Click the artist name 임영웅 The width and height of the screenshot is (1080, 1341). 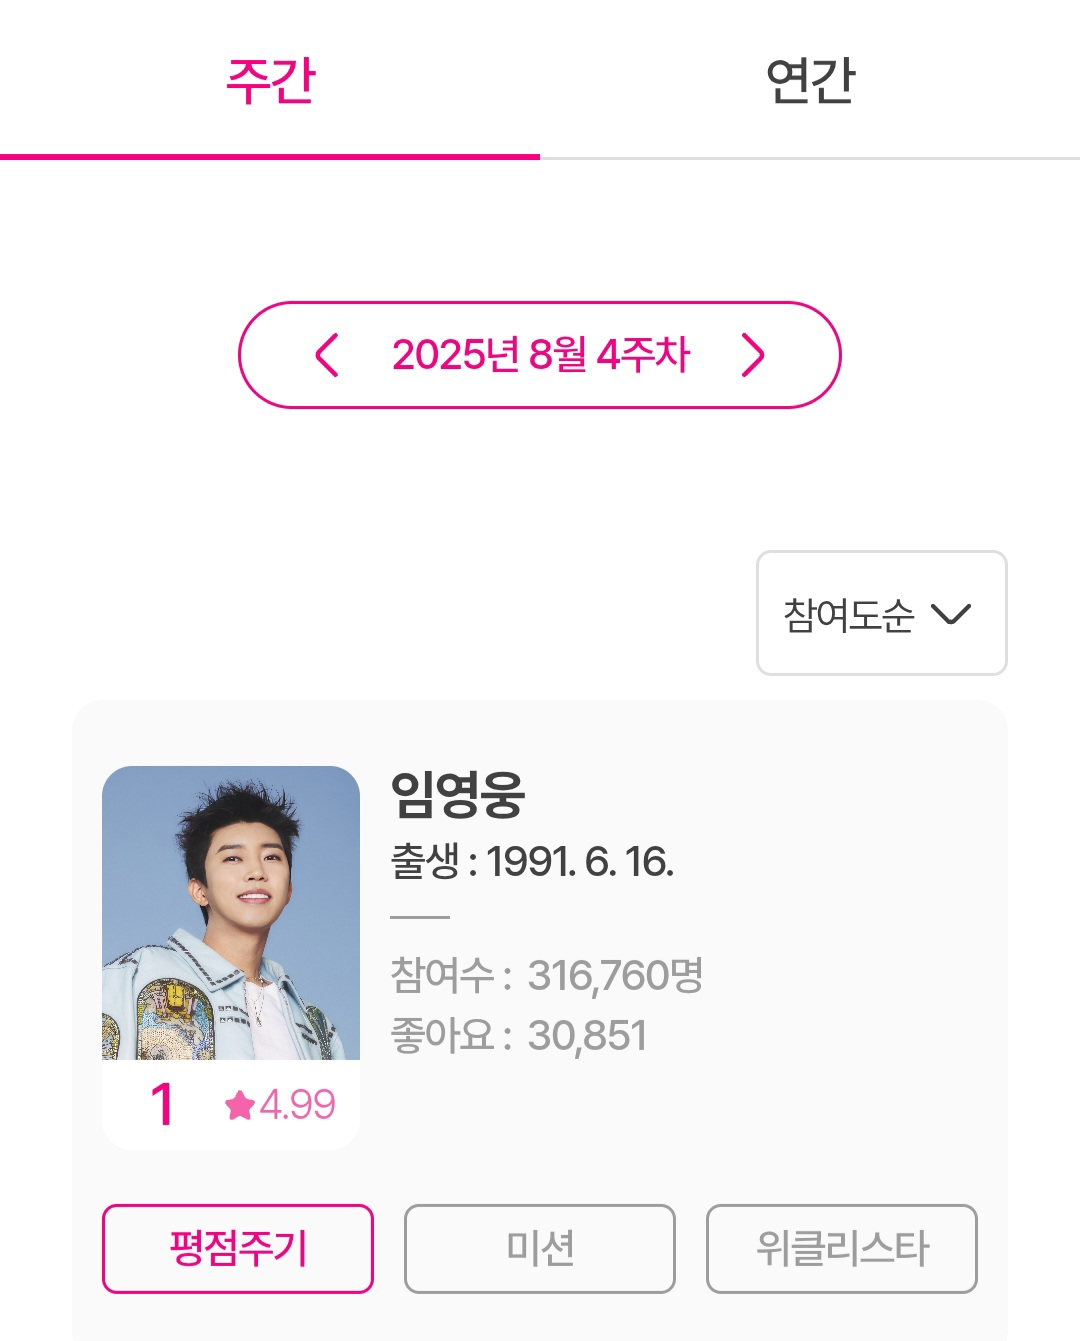click(x=457, y=795)
